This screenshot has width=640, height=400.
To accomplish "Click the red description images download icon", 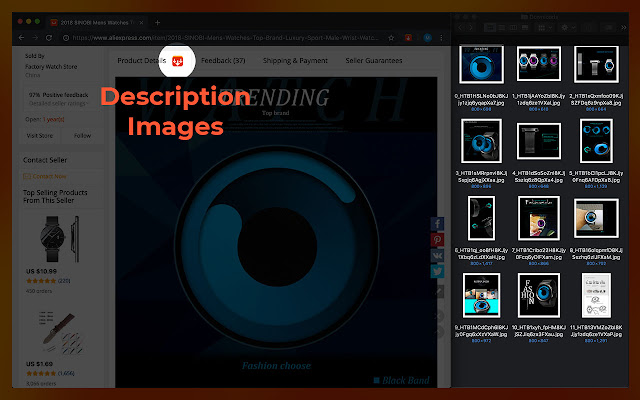I will tap(181, 62).
